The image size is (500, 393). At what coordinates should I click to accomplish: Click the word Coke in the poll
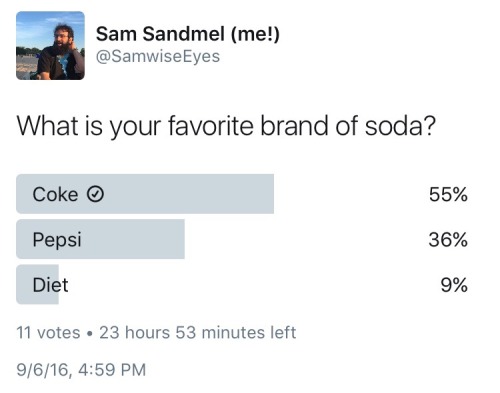pyautogui.click(x=55, y=194)
